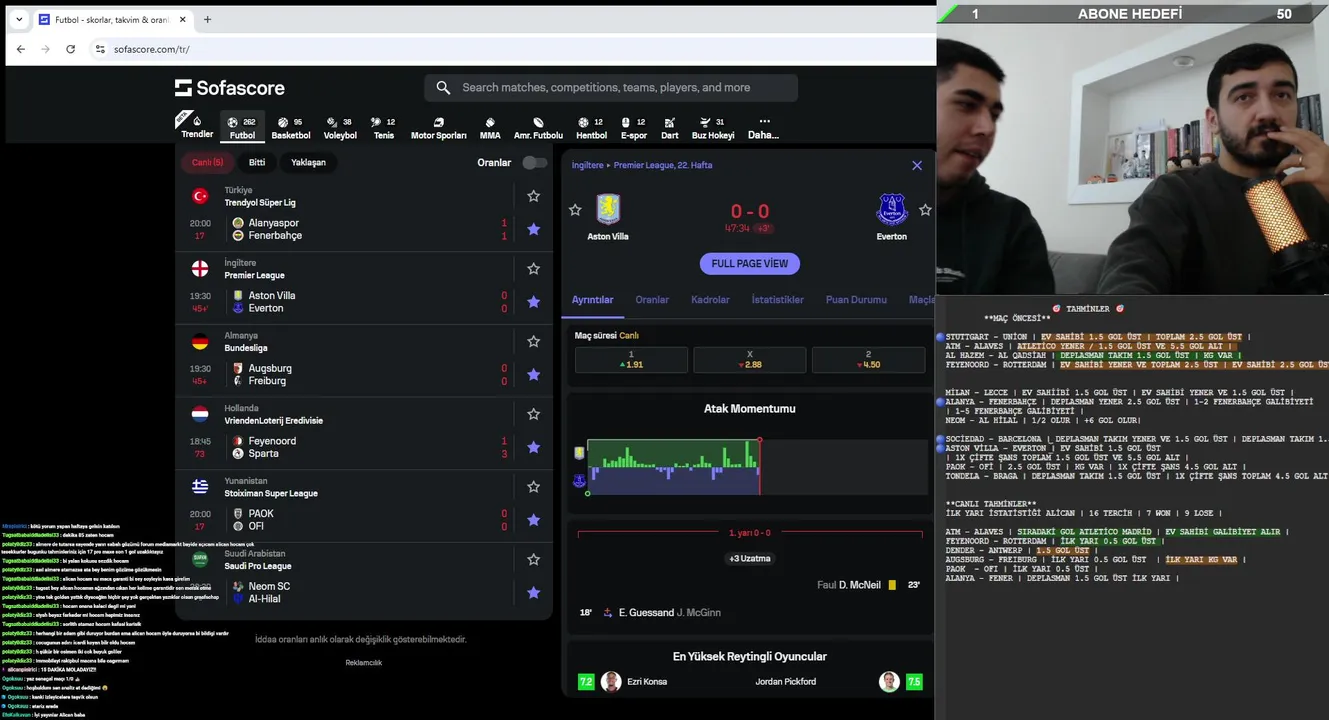Open the Dart category
This screenshot has width=1329, height=720.
(669, 127)
